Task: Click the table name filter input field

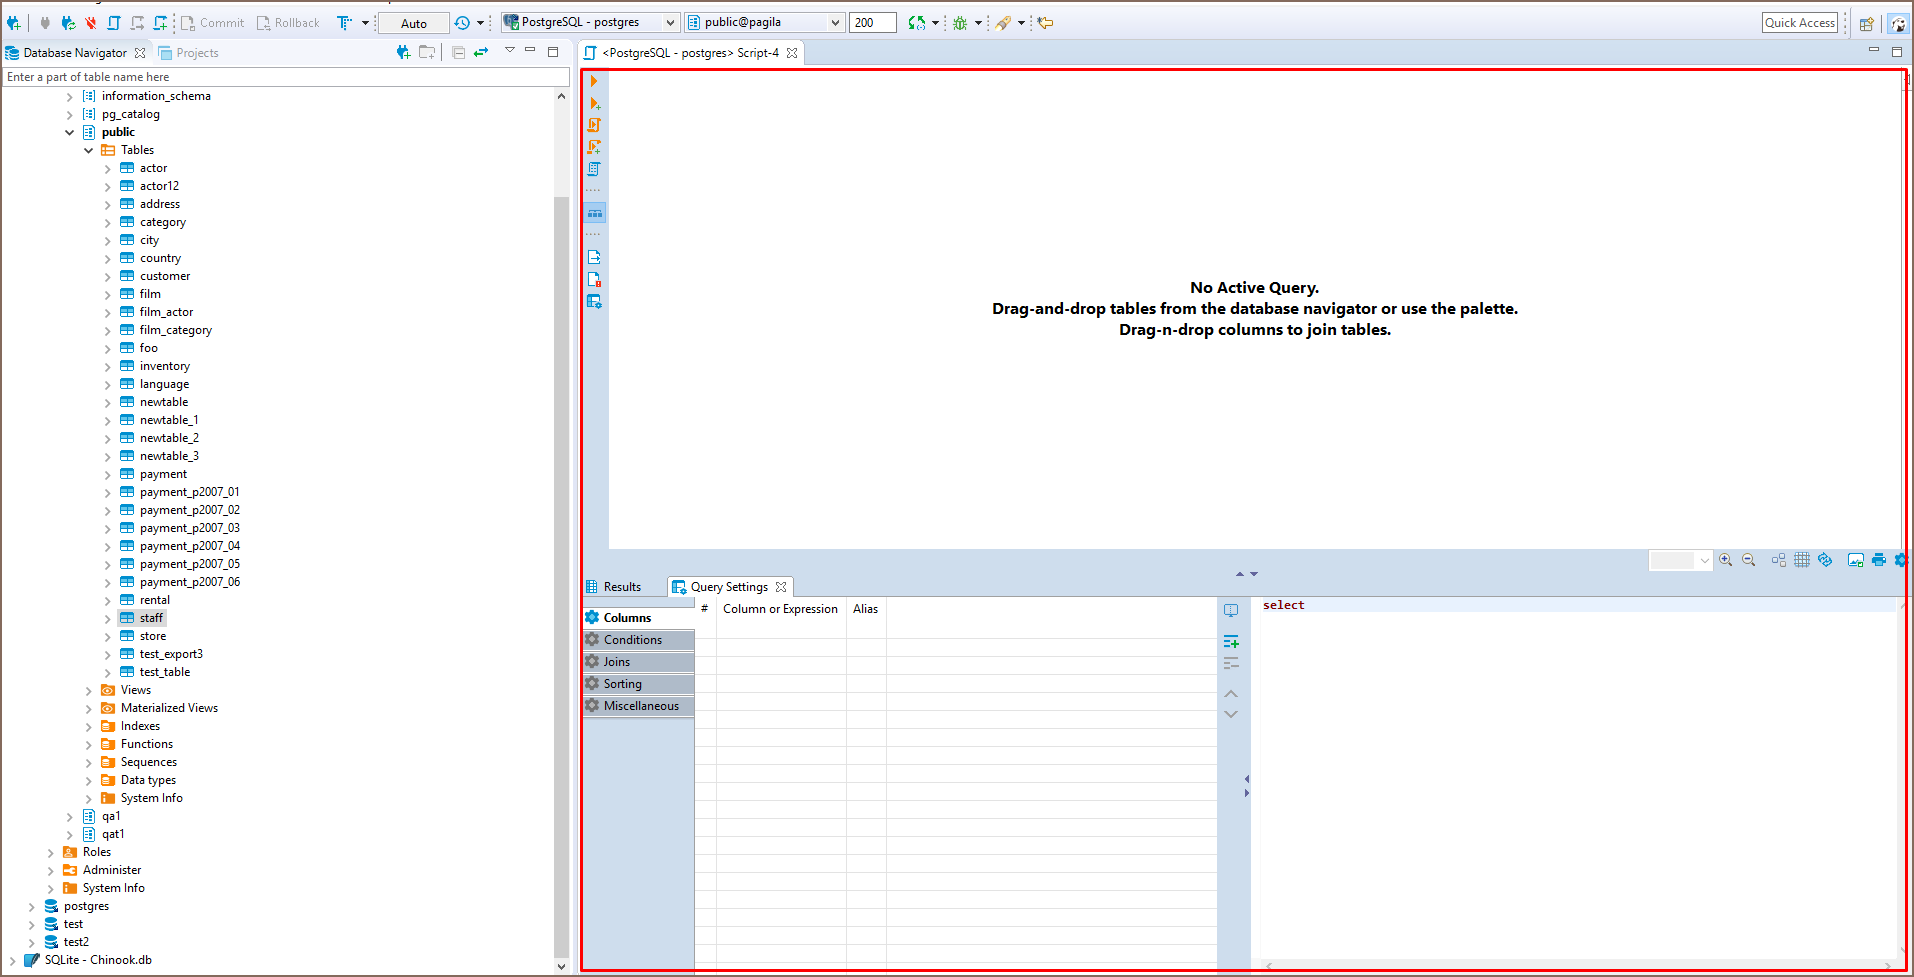Action: pos(280,77)
